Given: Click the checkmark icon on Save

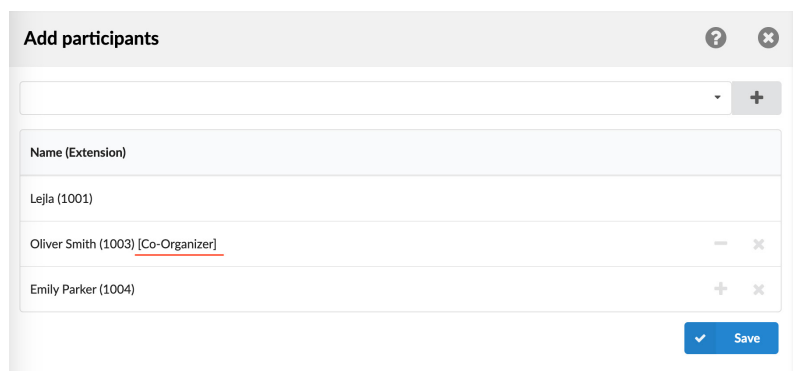Looking at the screenshot, I should [700, 338].
